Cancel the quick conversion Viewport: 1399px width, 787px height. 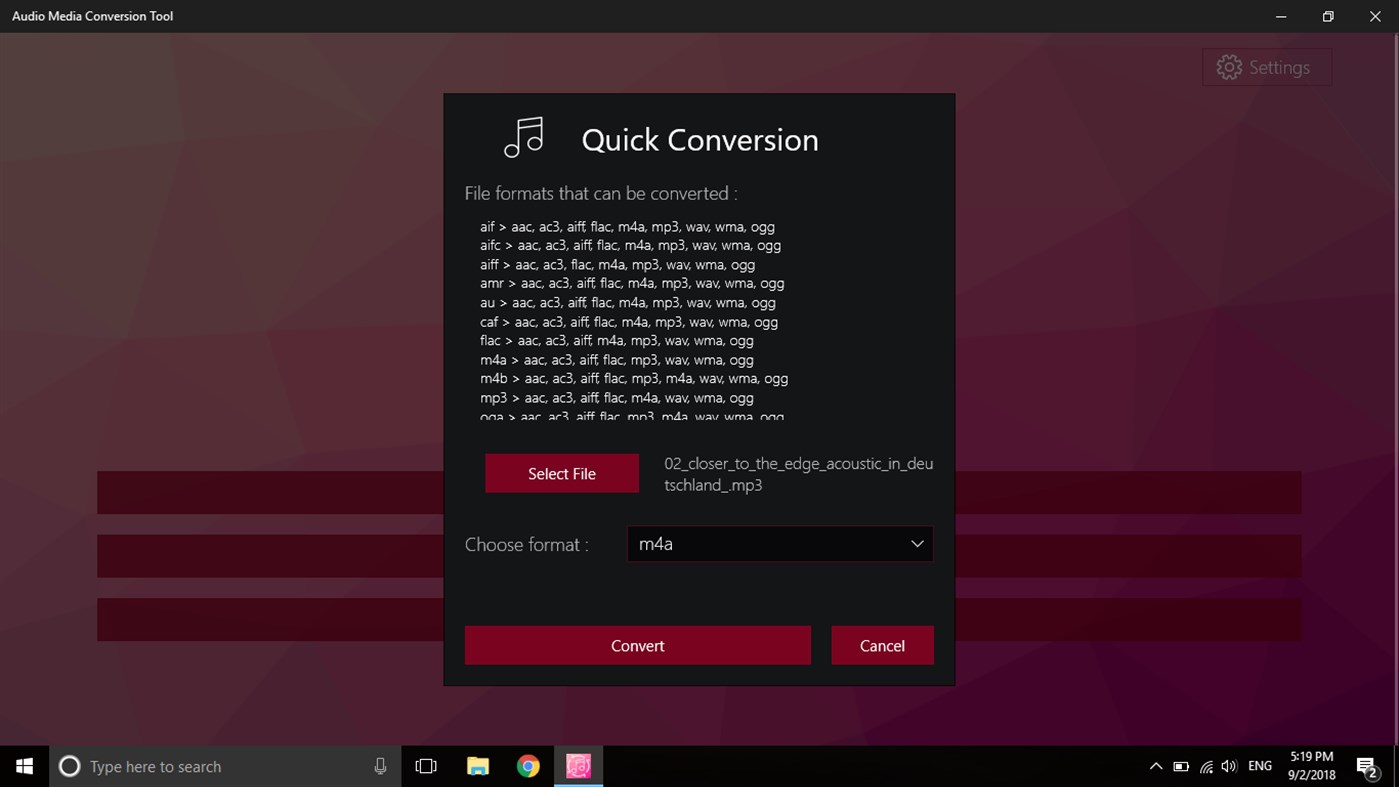click(882, 645)
